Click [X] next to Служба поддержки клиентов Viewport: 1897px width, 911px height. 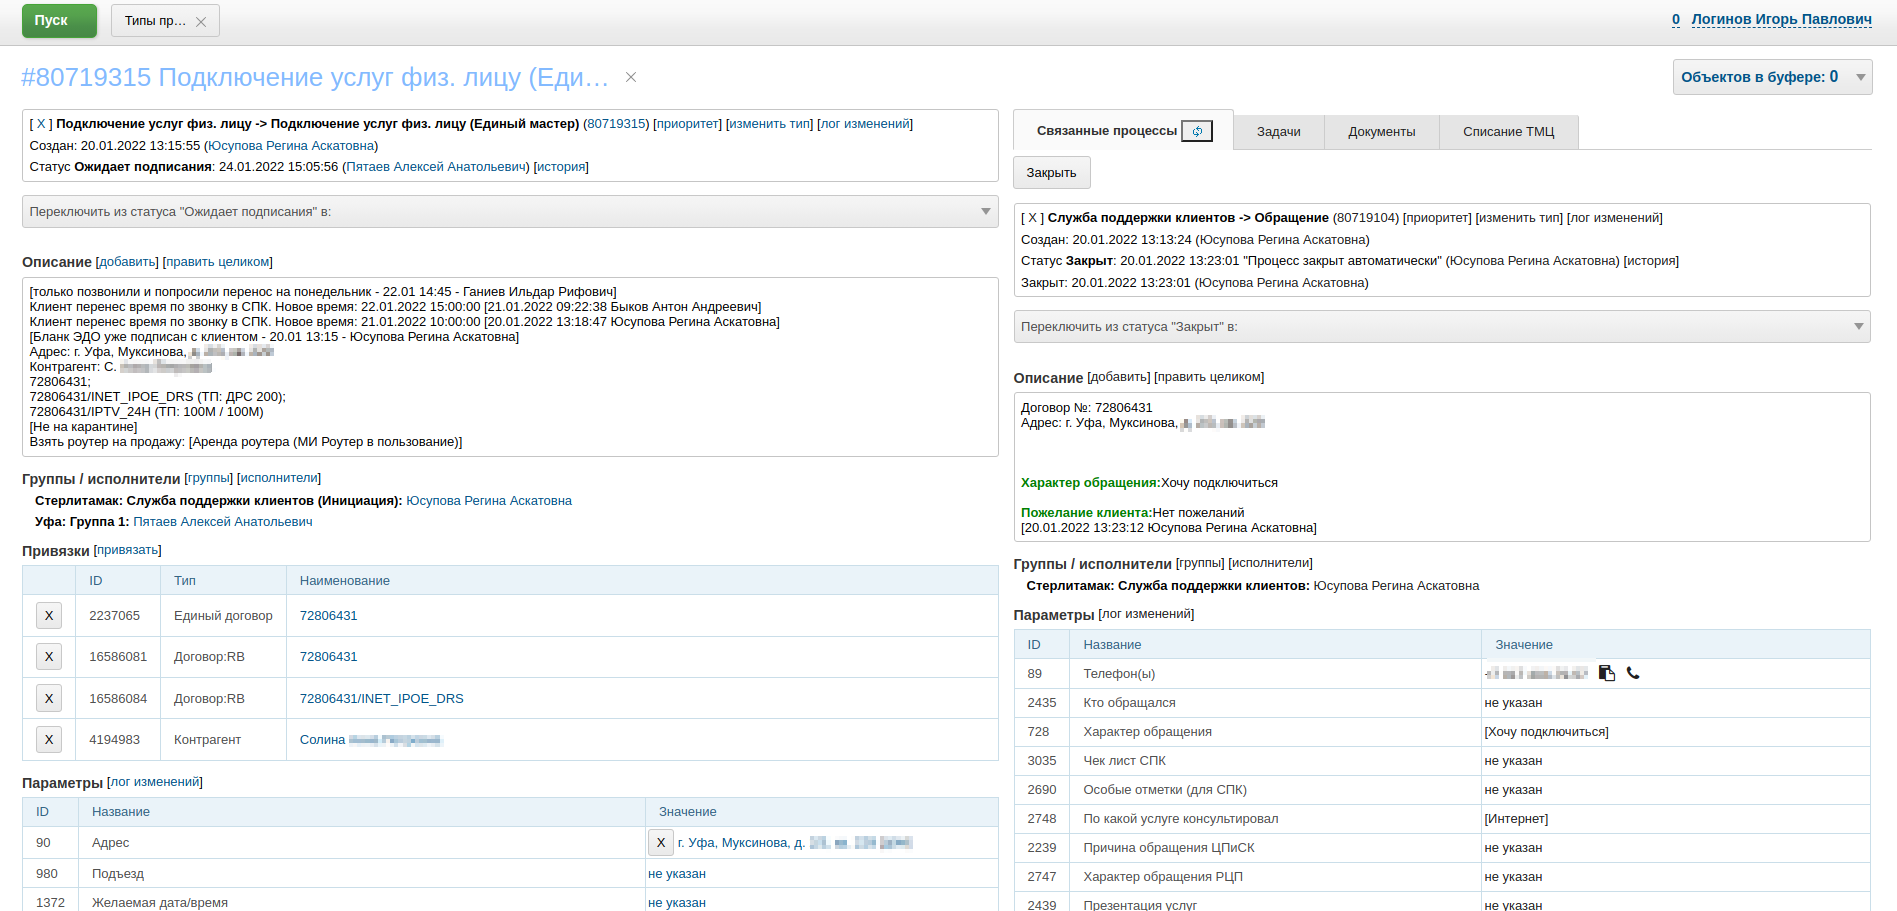[1032, 218]
